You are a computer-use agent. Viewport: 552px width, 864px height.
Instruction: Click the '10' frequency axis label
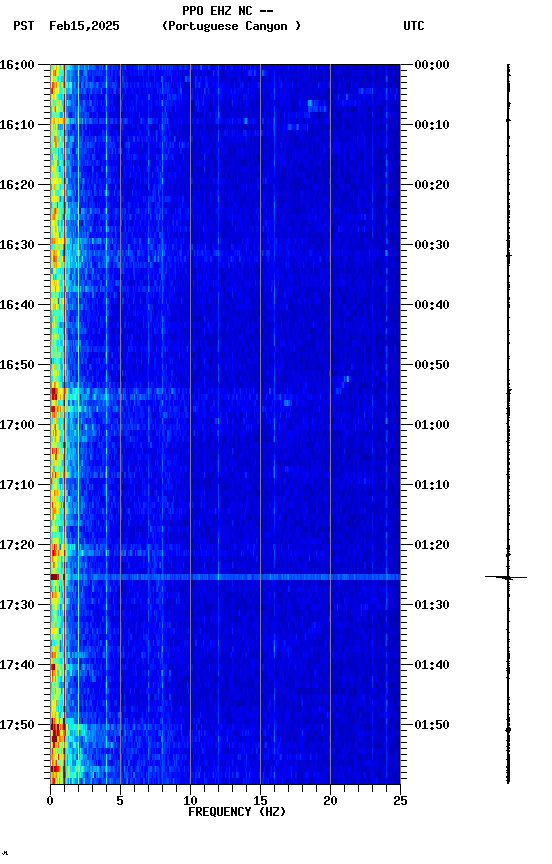[190, 801]
